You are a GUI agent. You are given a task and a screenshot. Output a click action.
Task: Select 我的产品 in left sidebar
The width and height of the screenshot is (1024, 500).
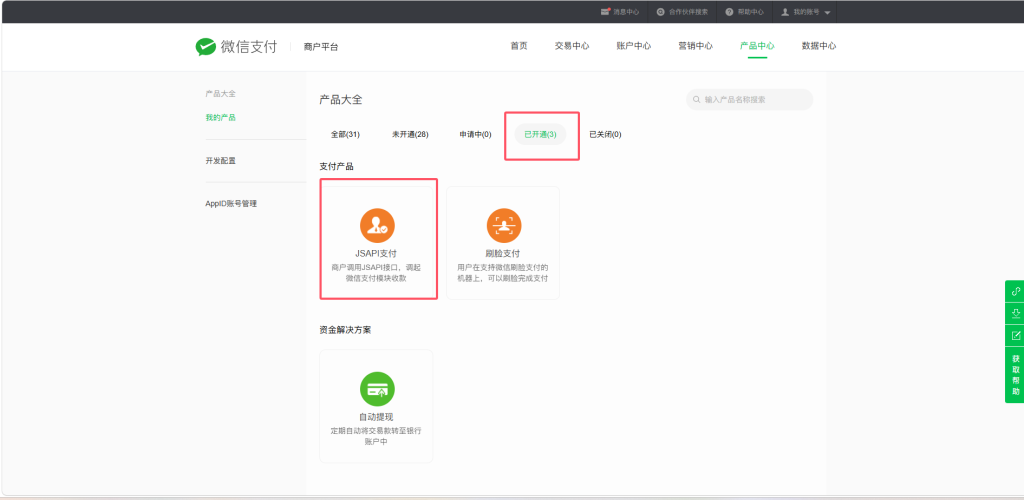(221, 117)
